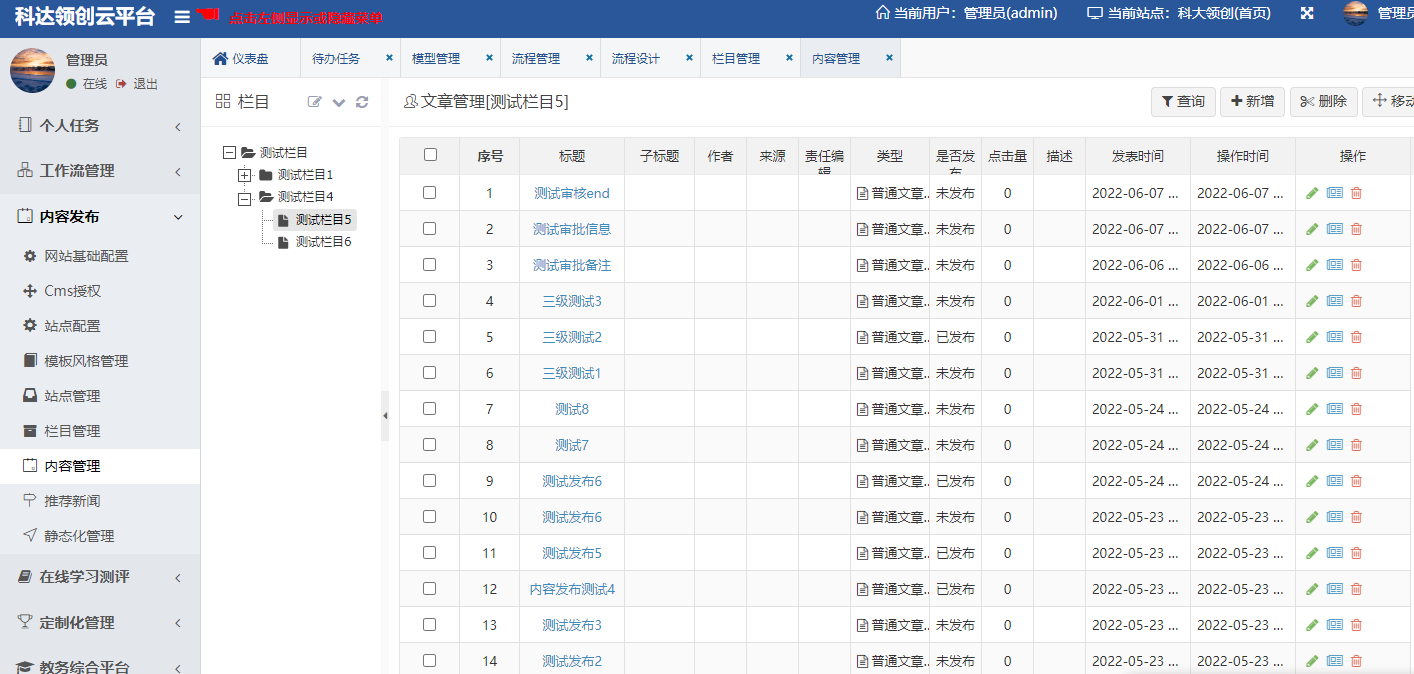
Task: Select 测试栏目5 in the tree
Action: point(323,220)
